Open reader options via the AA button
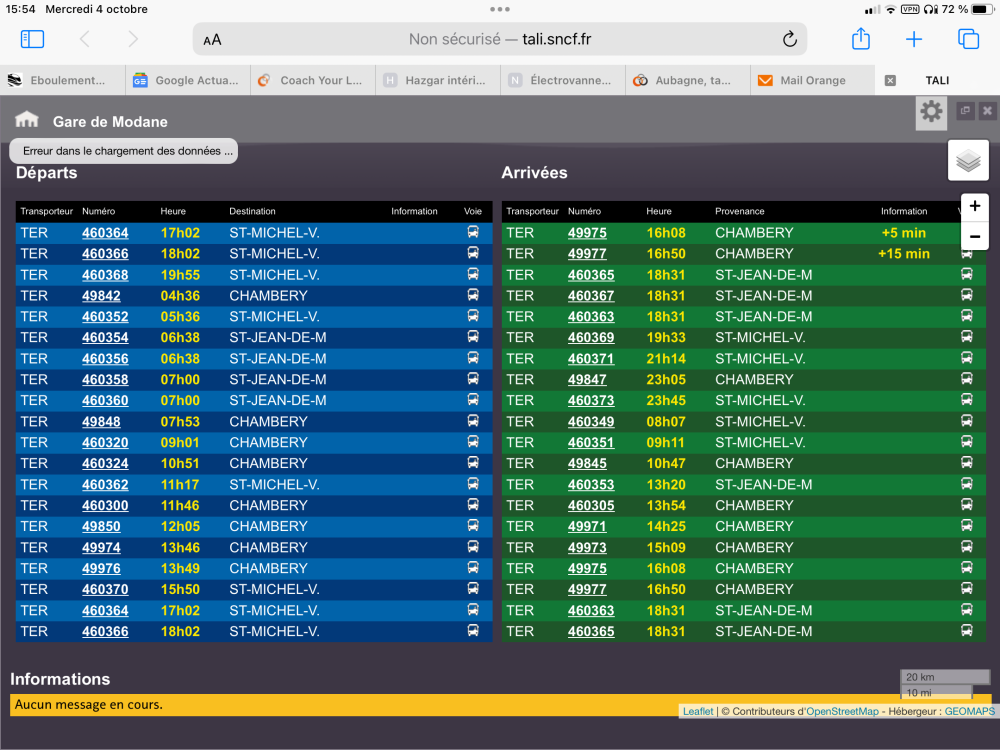 pyautogui.click(x=212, y=40)
